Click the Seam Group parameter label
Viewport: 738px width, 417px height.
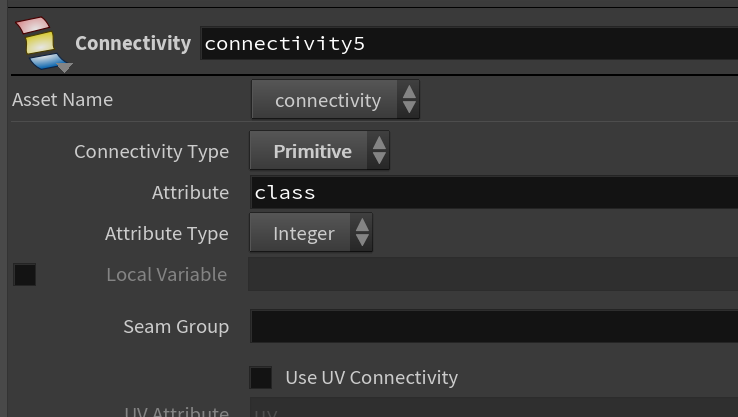click(x=176, y=327)
